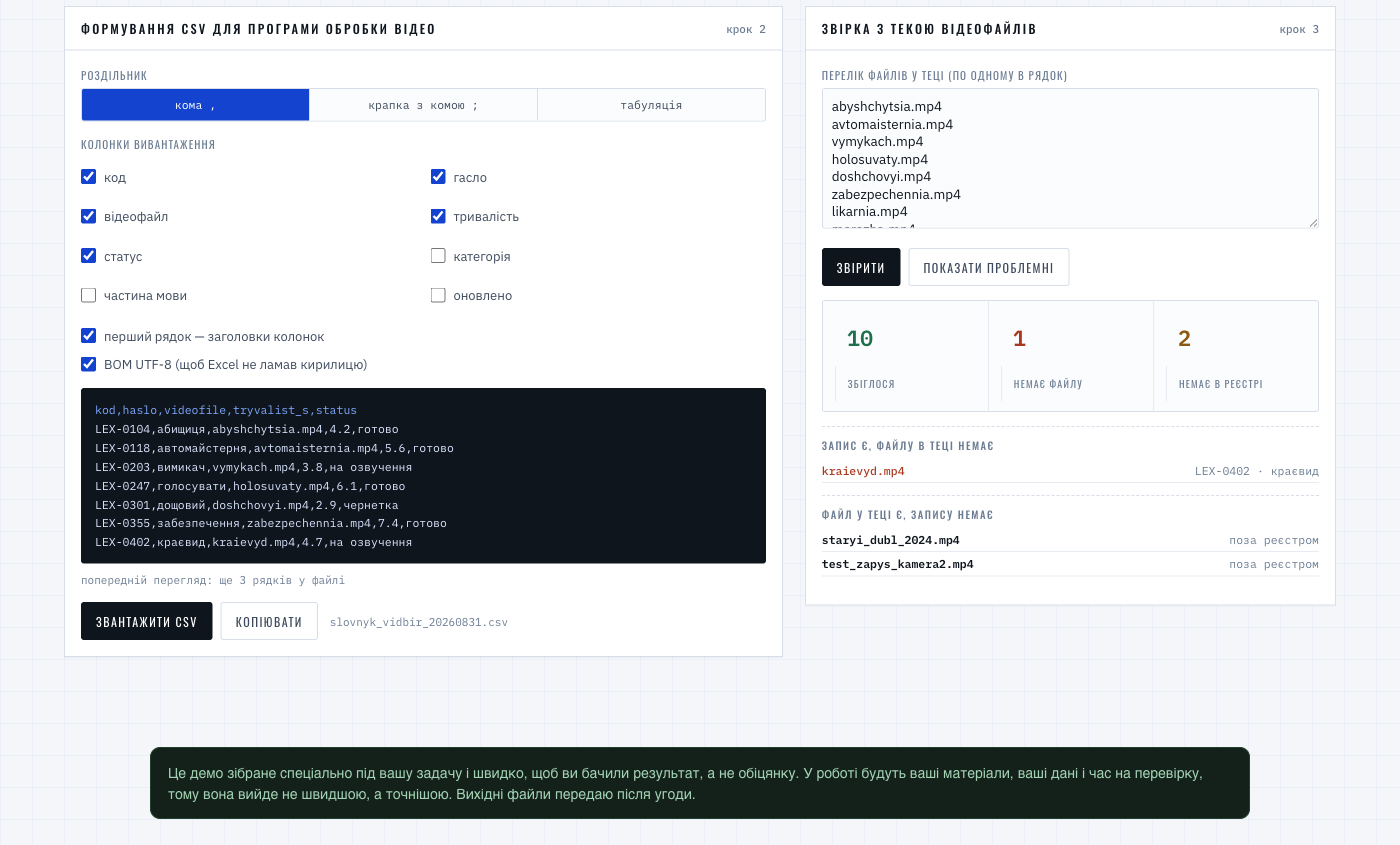Click the demo notice banner at the bottom

tap(700, 783)
